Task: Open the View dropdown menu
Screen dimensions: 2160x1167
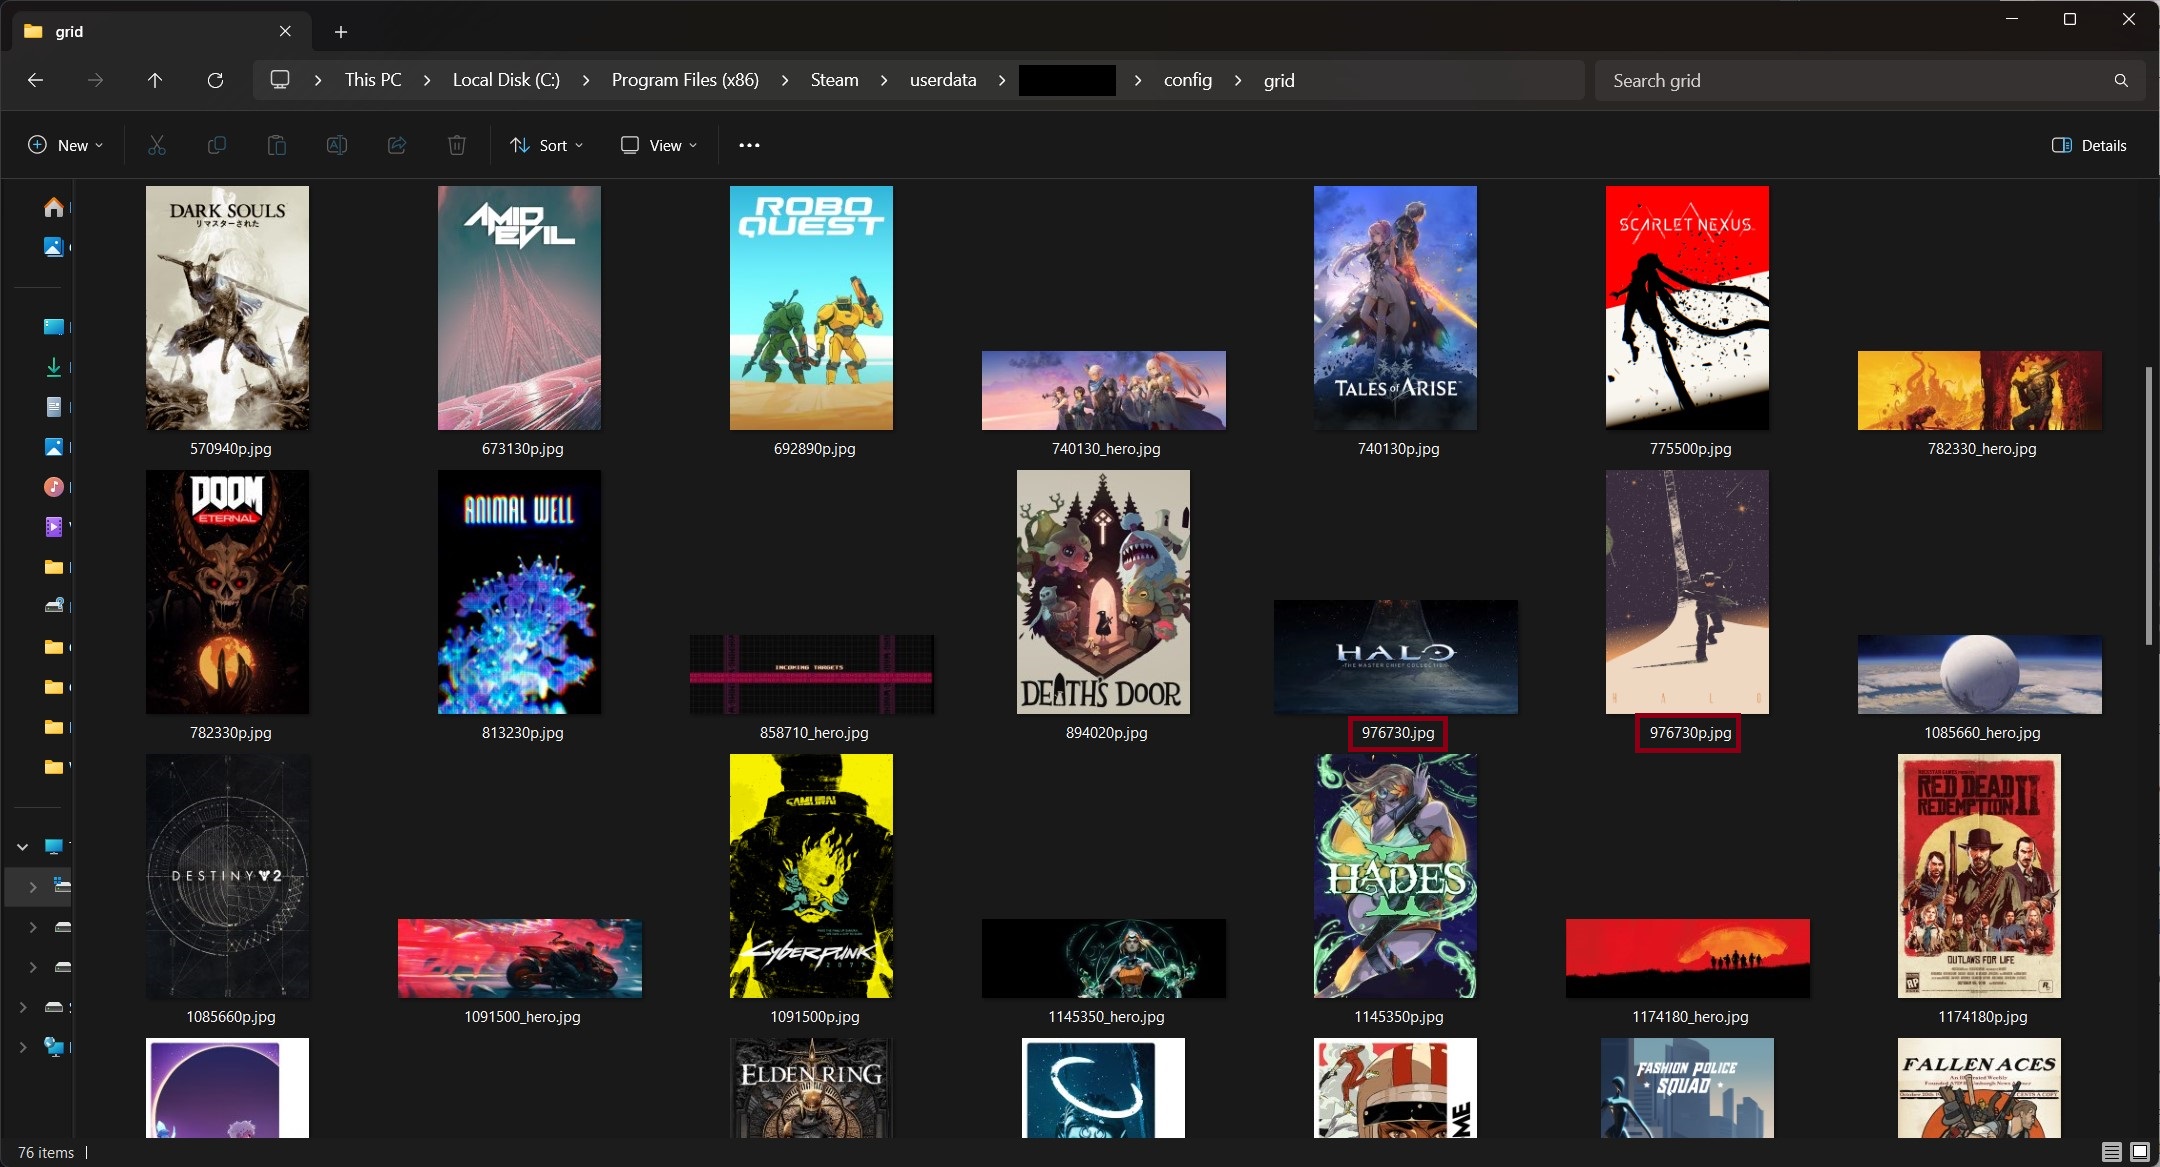Action: (x=659, y=145)
